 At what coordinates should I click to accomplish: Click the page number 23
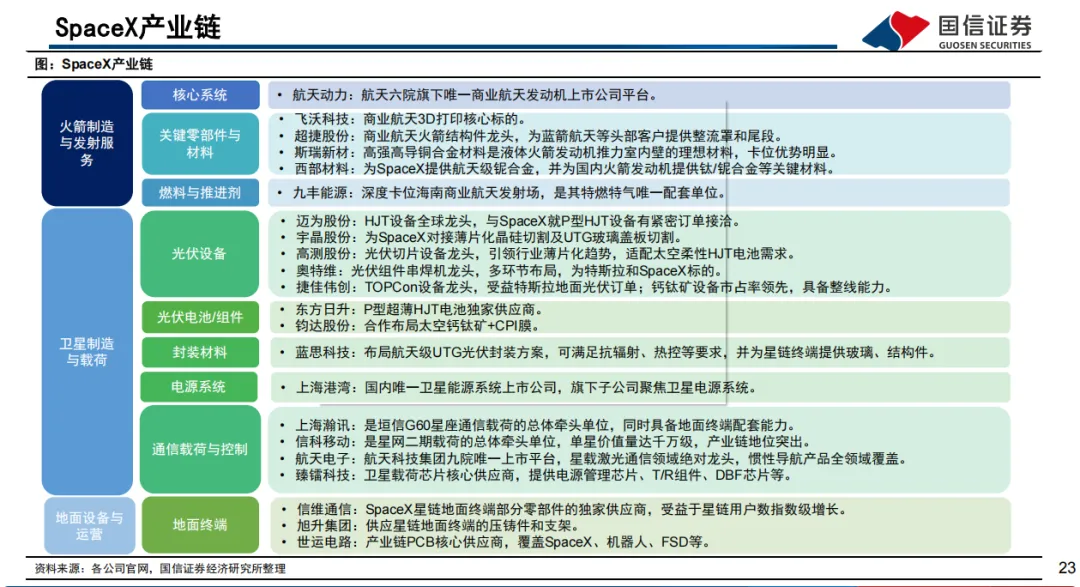coord(1067,568)
